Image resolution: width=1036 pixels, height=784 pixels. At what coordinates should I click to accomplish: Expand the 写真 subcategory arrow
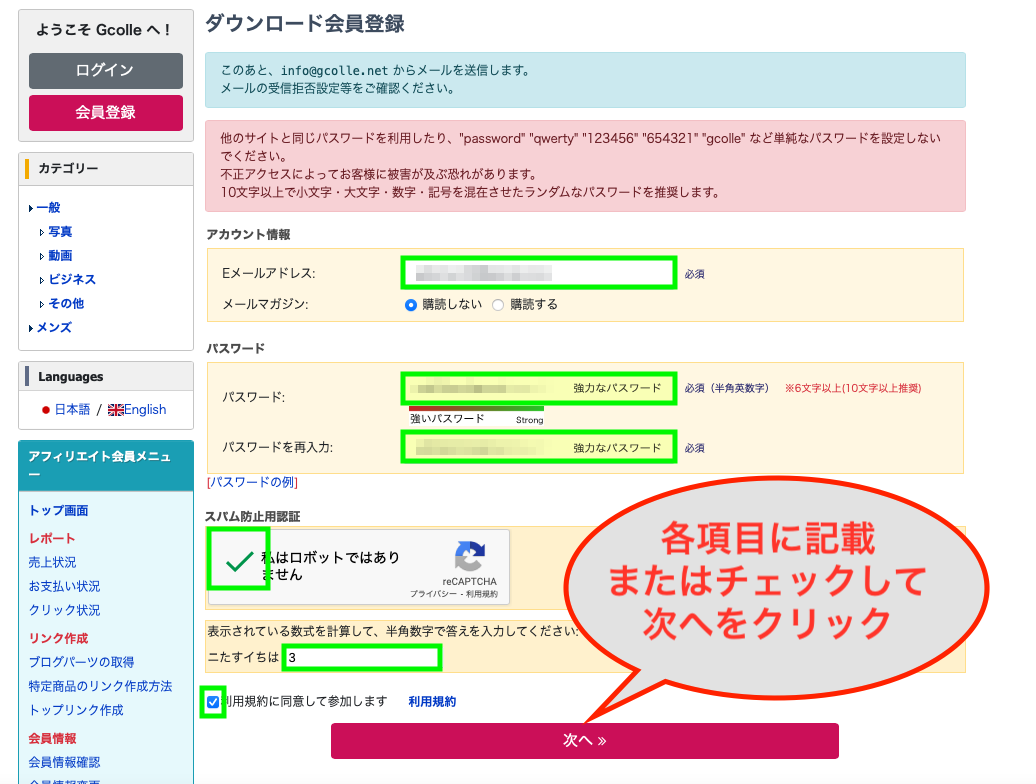(42, 232)
